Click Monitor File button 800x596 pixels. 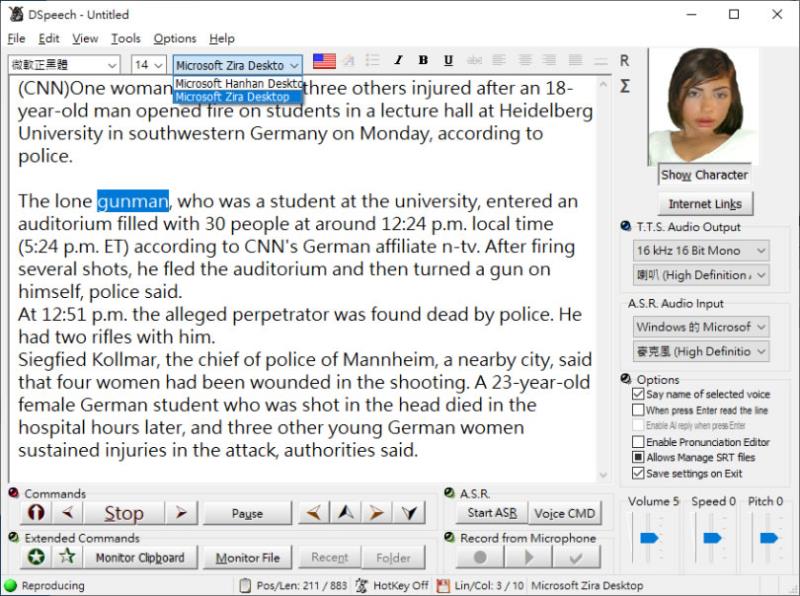[x=247, y=558]
